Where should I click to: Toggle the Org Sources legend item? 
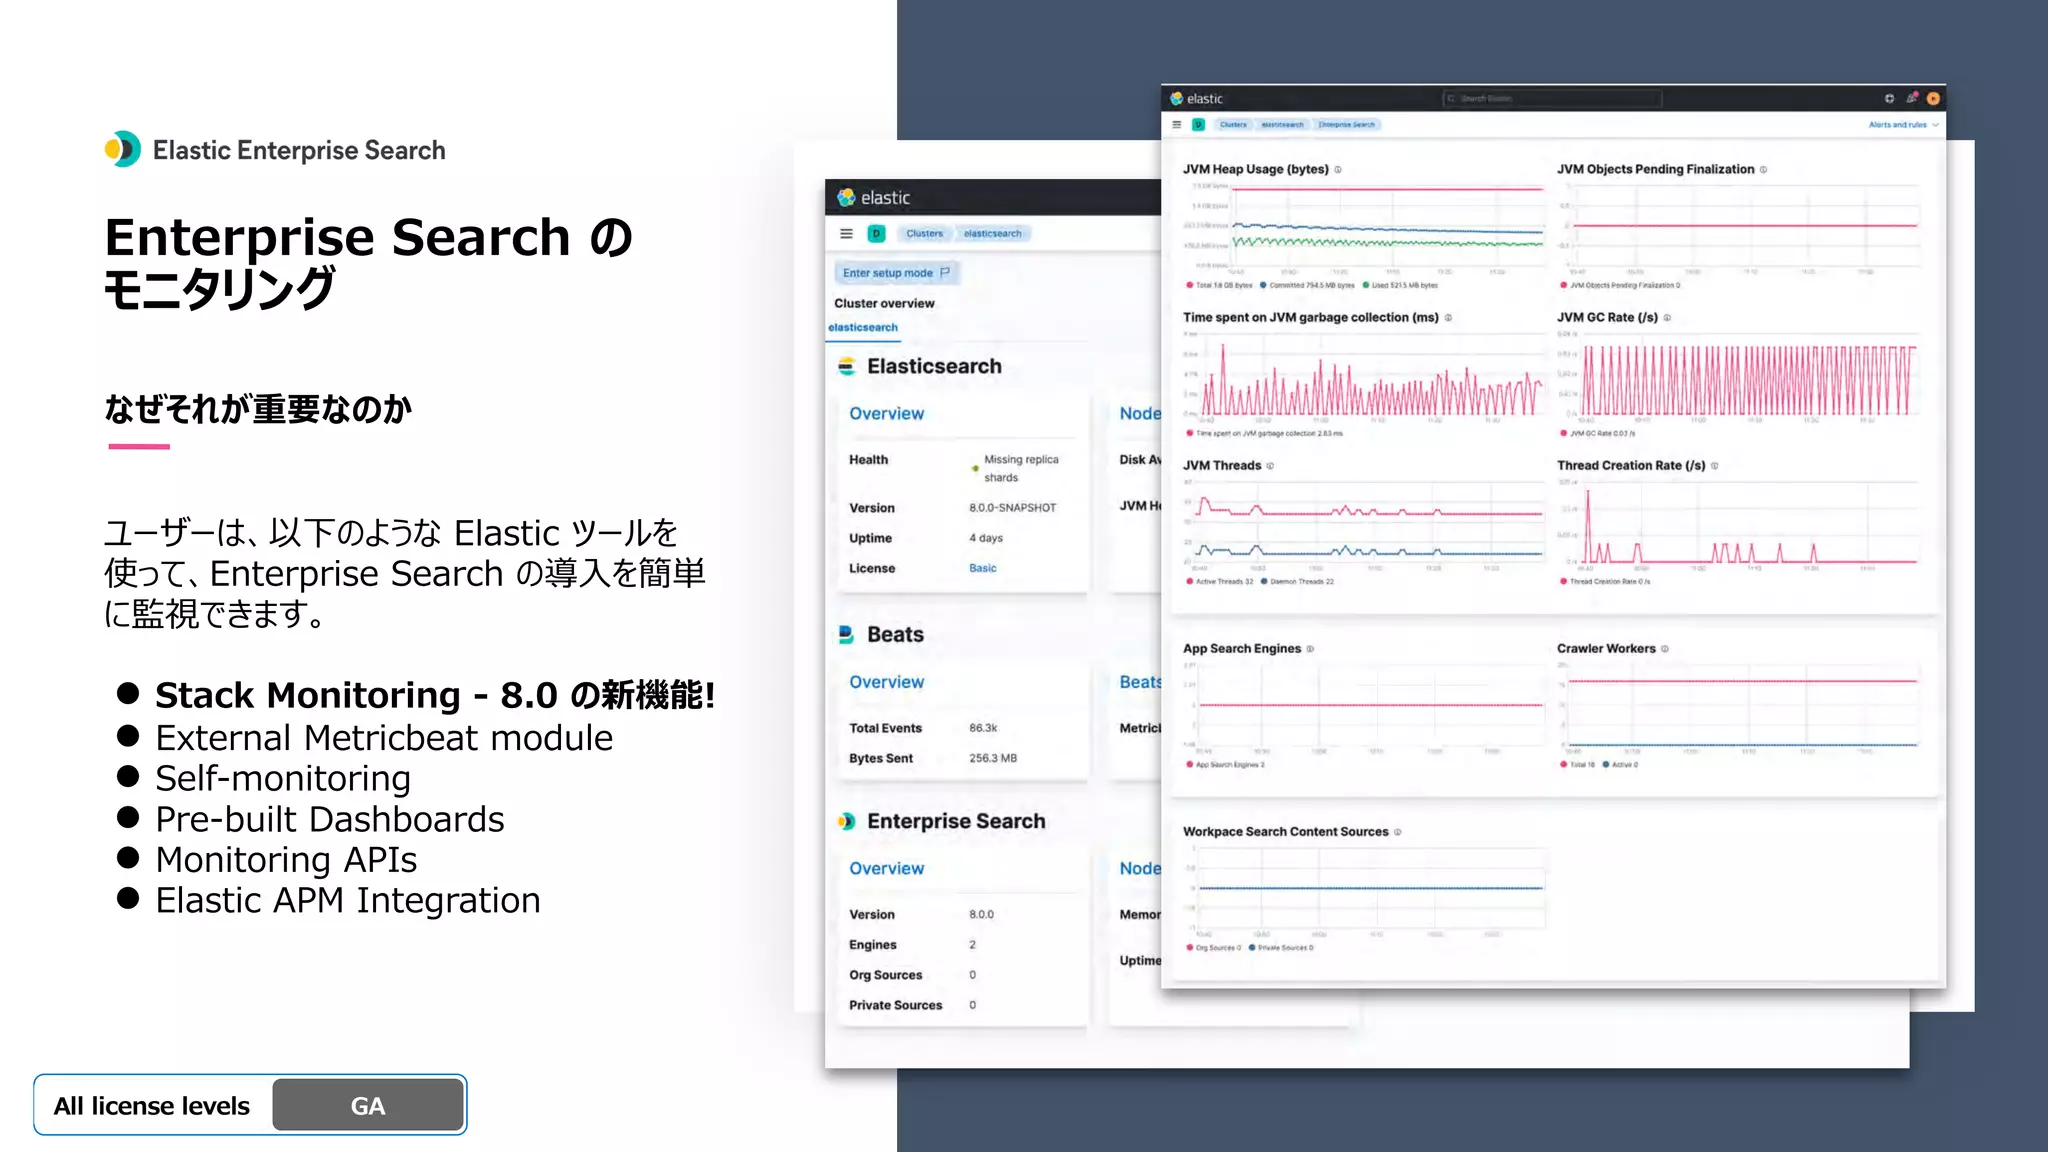(1214, 948)
